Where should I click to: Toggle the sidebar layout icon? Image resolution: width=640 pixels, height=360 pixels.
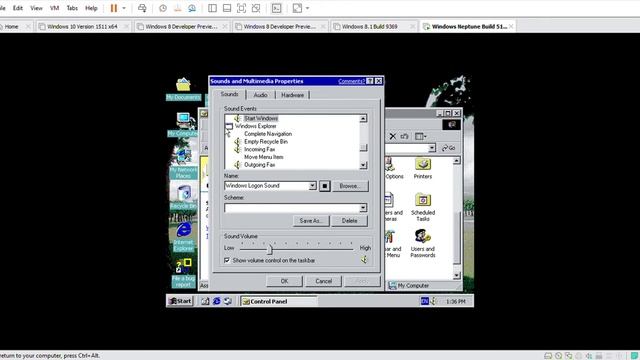tap(212, 8)
